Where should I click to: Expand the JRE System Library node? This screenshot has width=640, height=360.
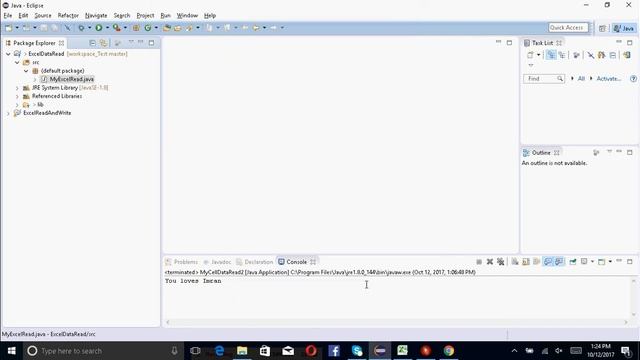17,88
